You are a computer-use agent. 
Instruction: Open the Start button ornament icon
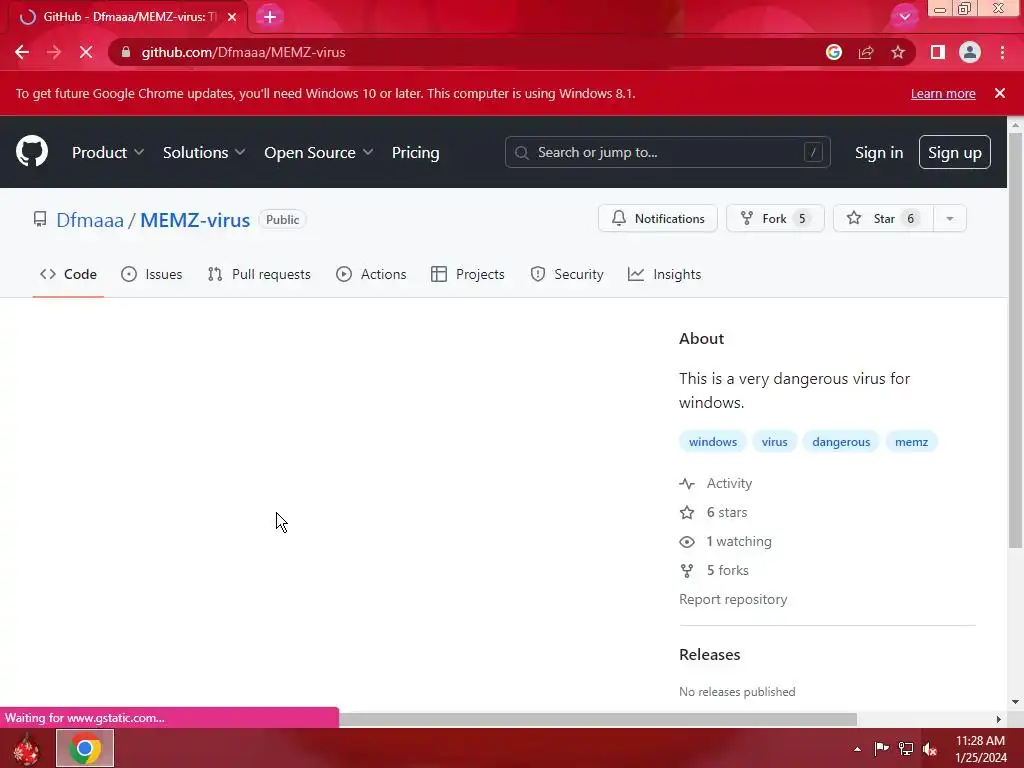[26, 748]
